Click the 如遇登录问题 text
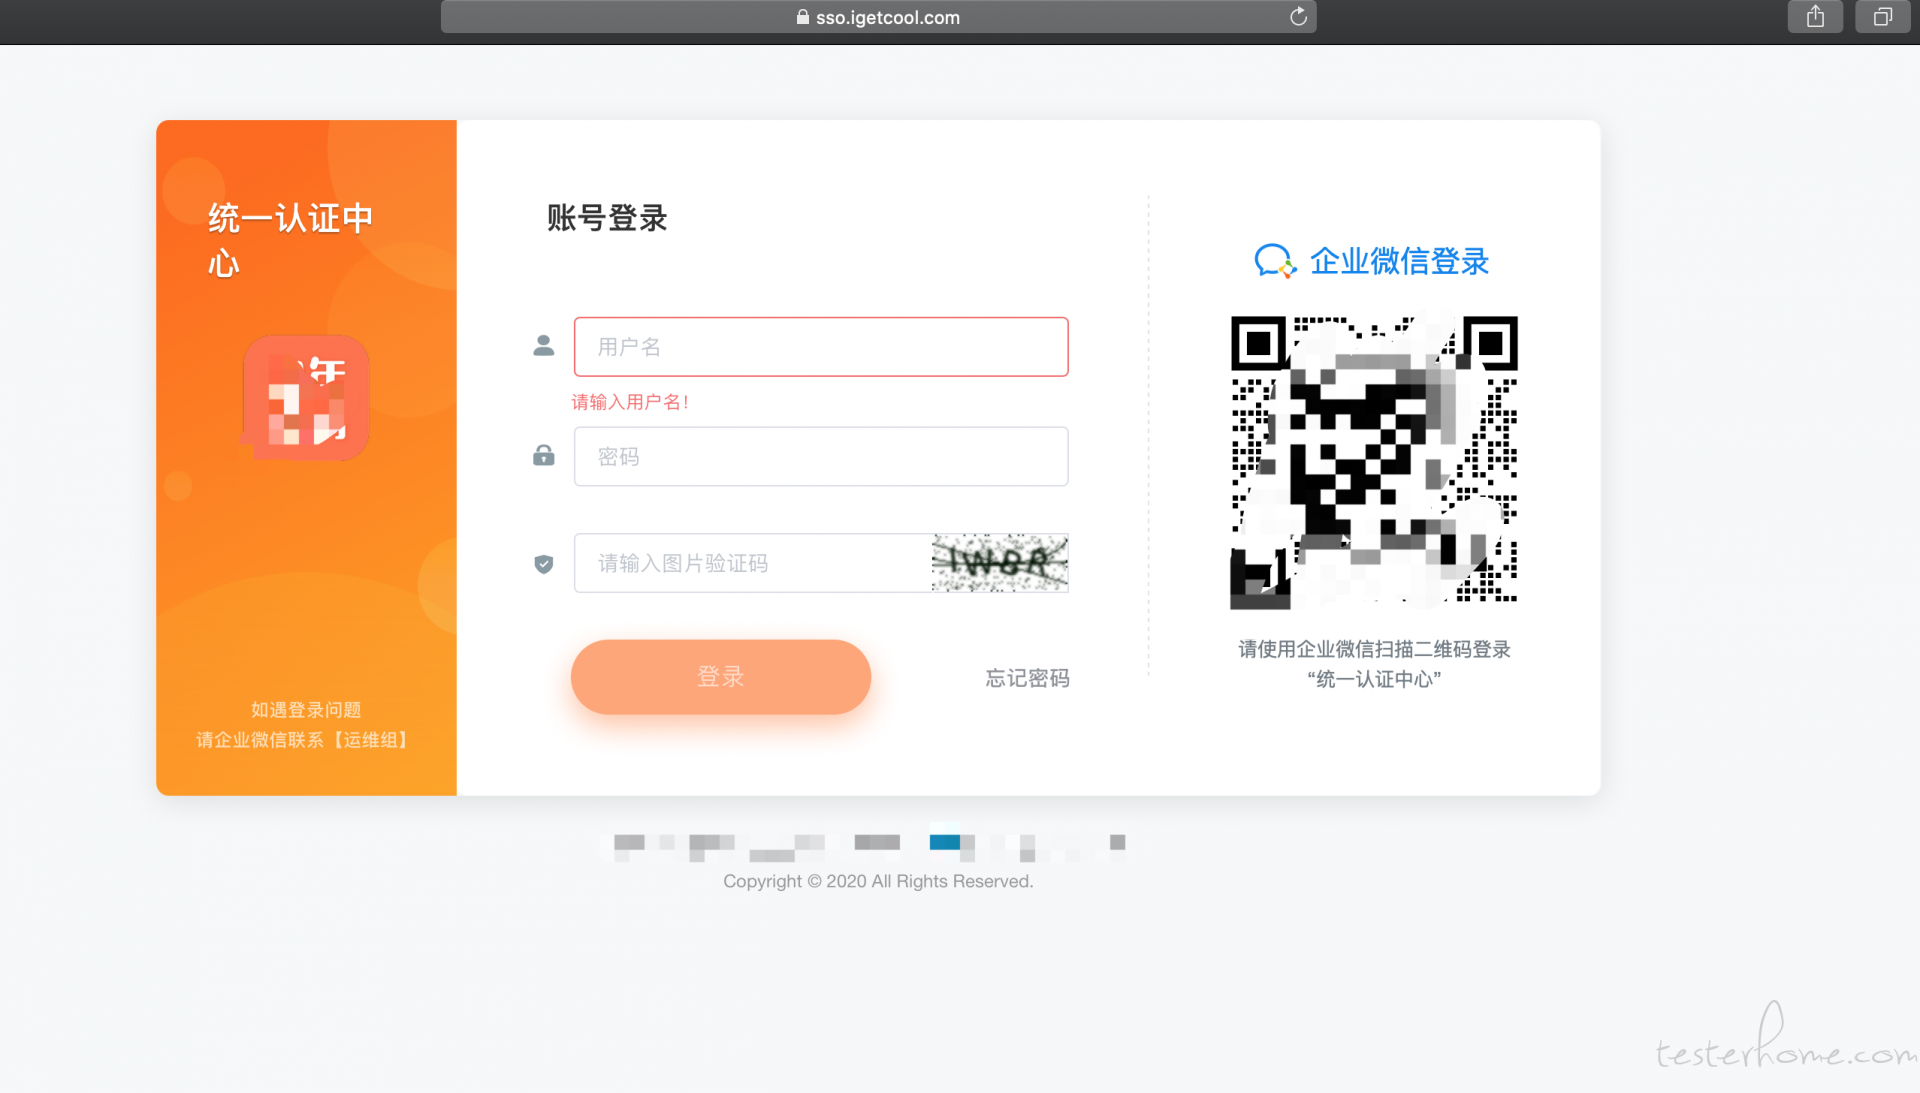Image resolution: width=1920 pixels, height=1093 pixels. coord(306,710)
